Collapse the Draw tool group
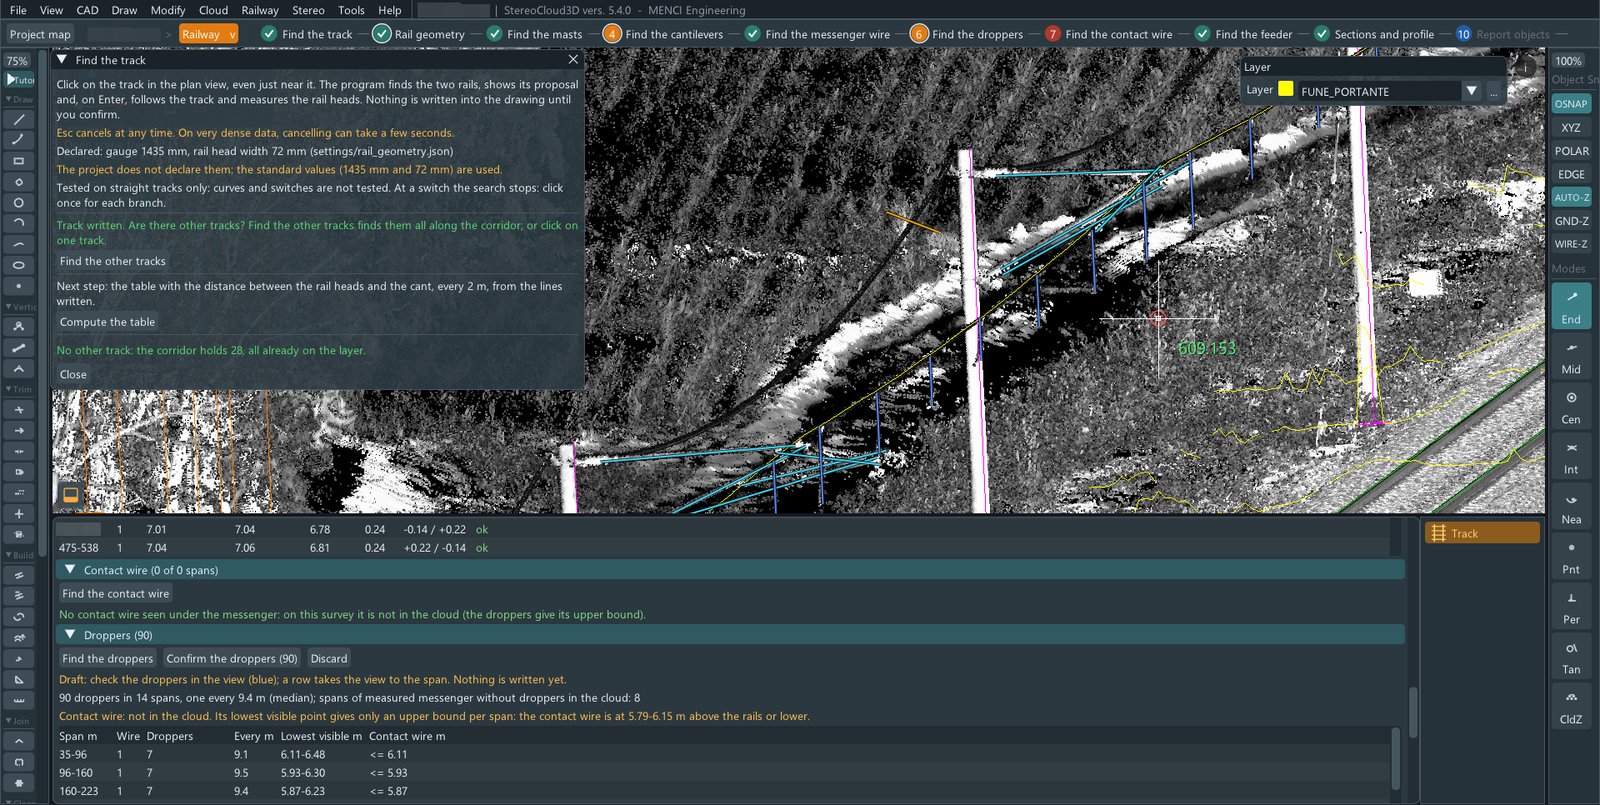 click(19, 99)
